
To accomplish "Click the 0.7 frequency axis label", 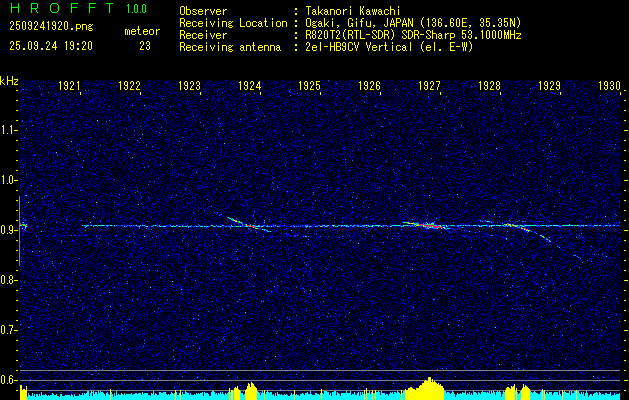I will click(9, 330).
